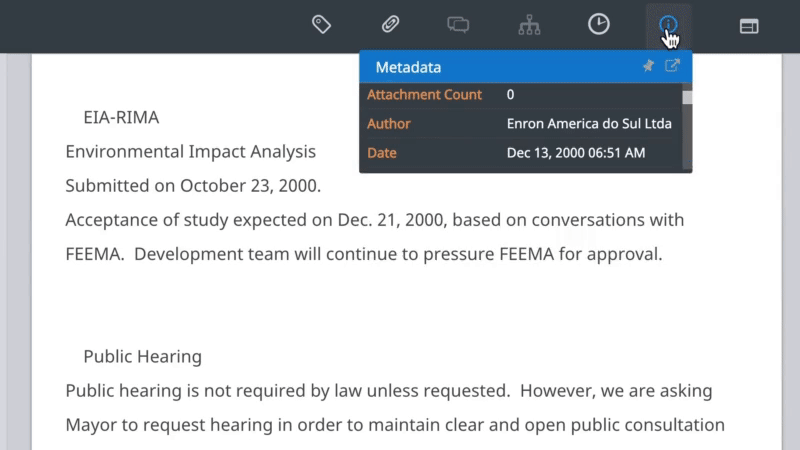The height and width of the screenshot is (450, 800).
Task: Click the Metadata panel scrollbar thumb
Action: (687, 97)
